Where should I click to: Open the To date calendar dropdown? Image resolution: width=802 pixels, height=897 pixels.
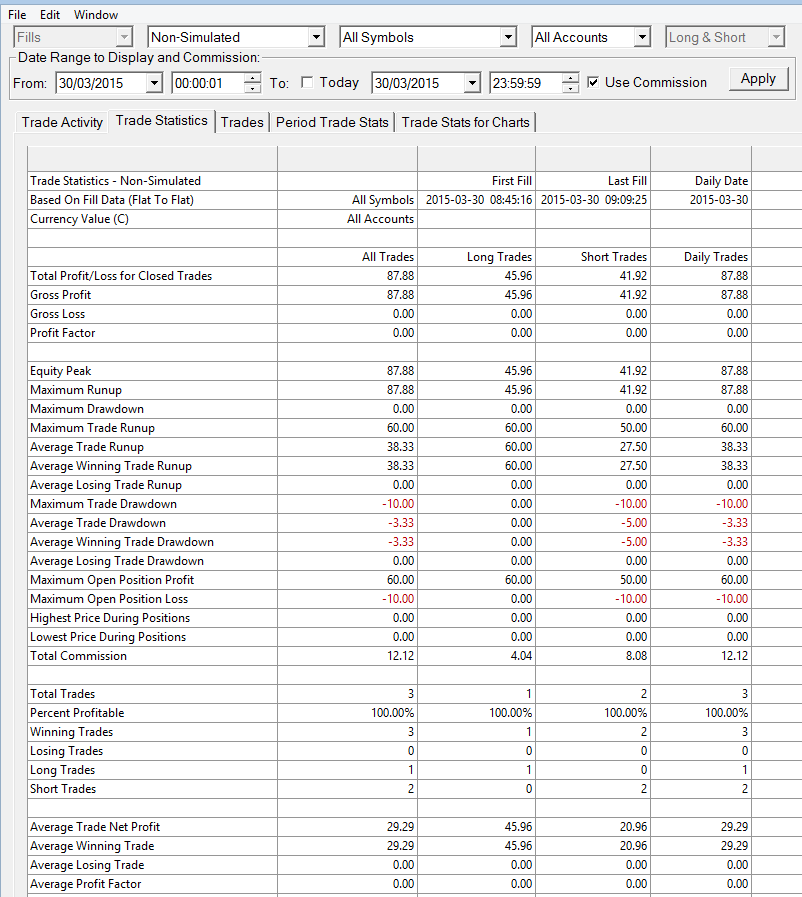472,83
